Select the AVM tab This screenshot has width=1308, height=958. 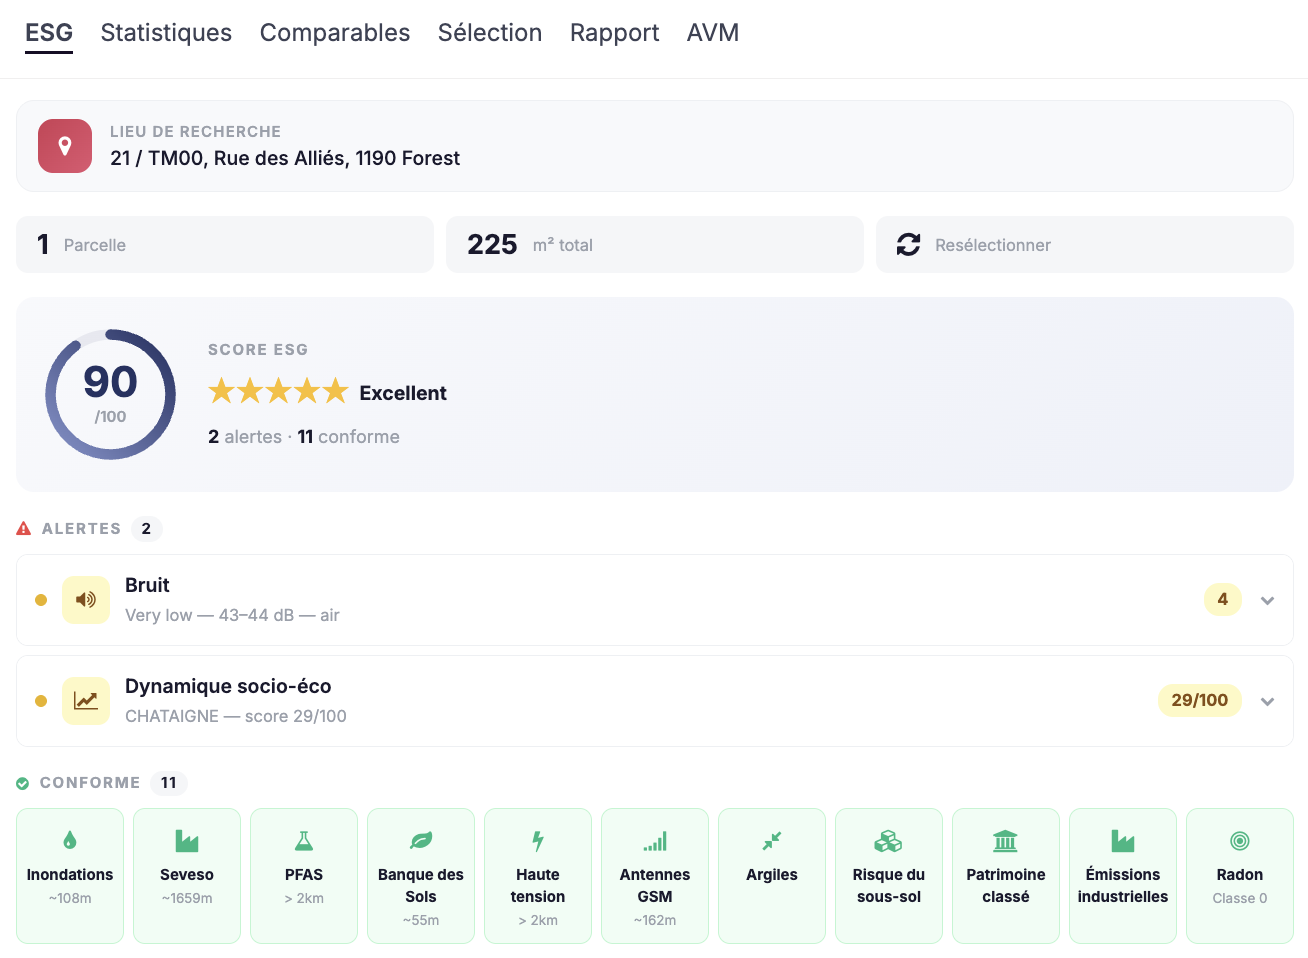[713, 33]
